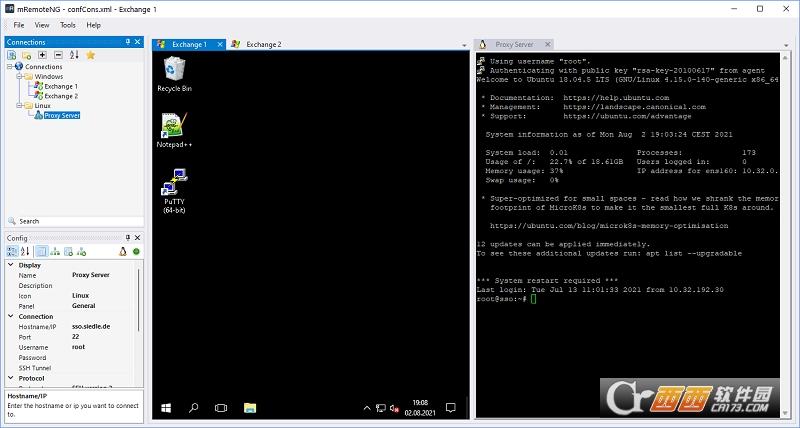800x428 pixels.
Task: Click the Recycle Bin desktop icon
Action: tap(174, 74)
